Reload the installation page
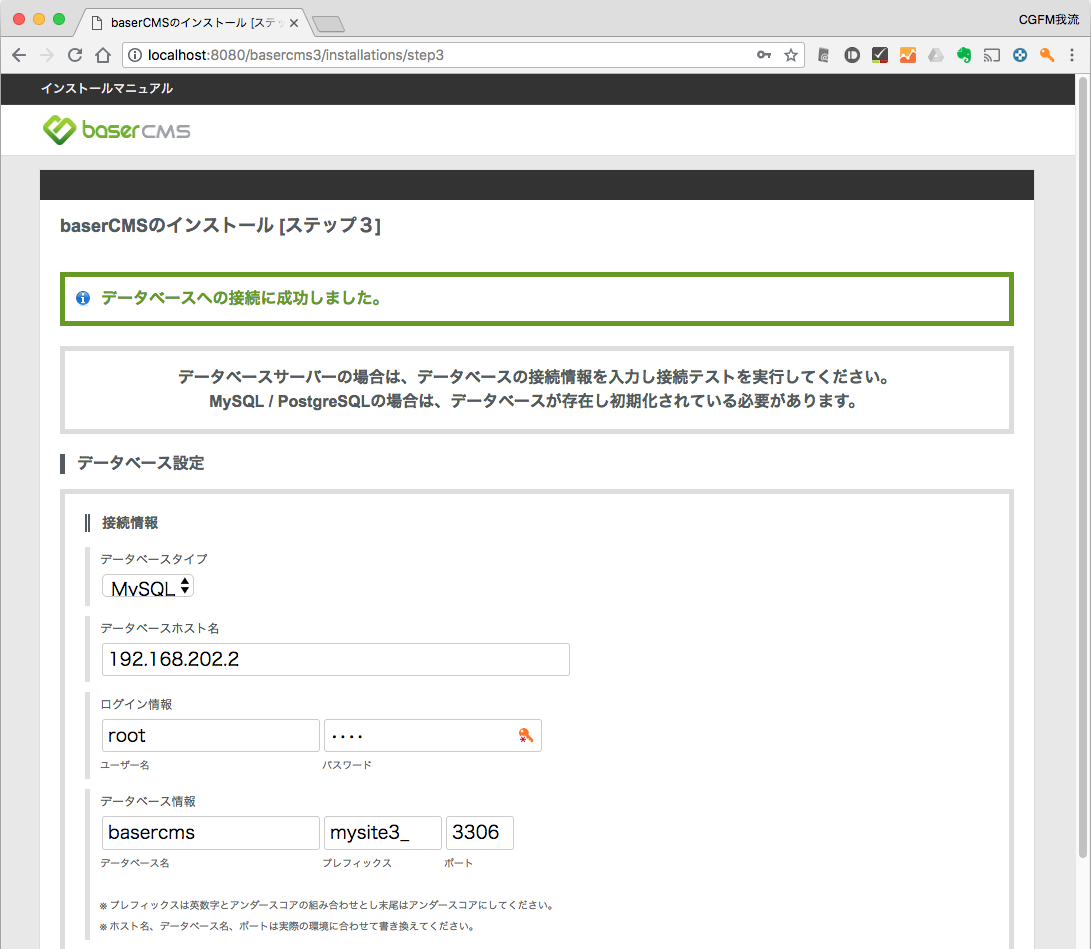The image size is (1091, 949). click(x=75, y=55)
